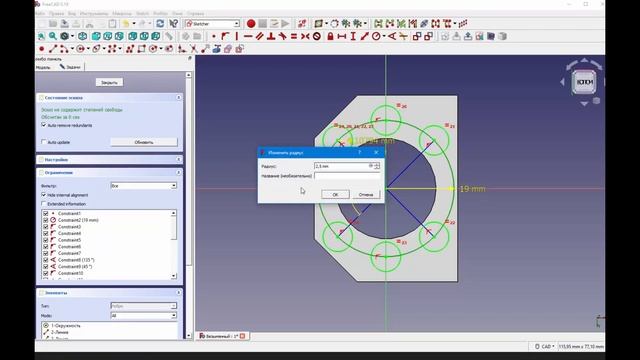Open the File menu
640x360 pixels.
pyautogui.click(x=40, y=13)
